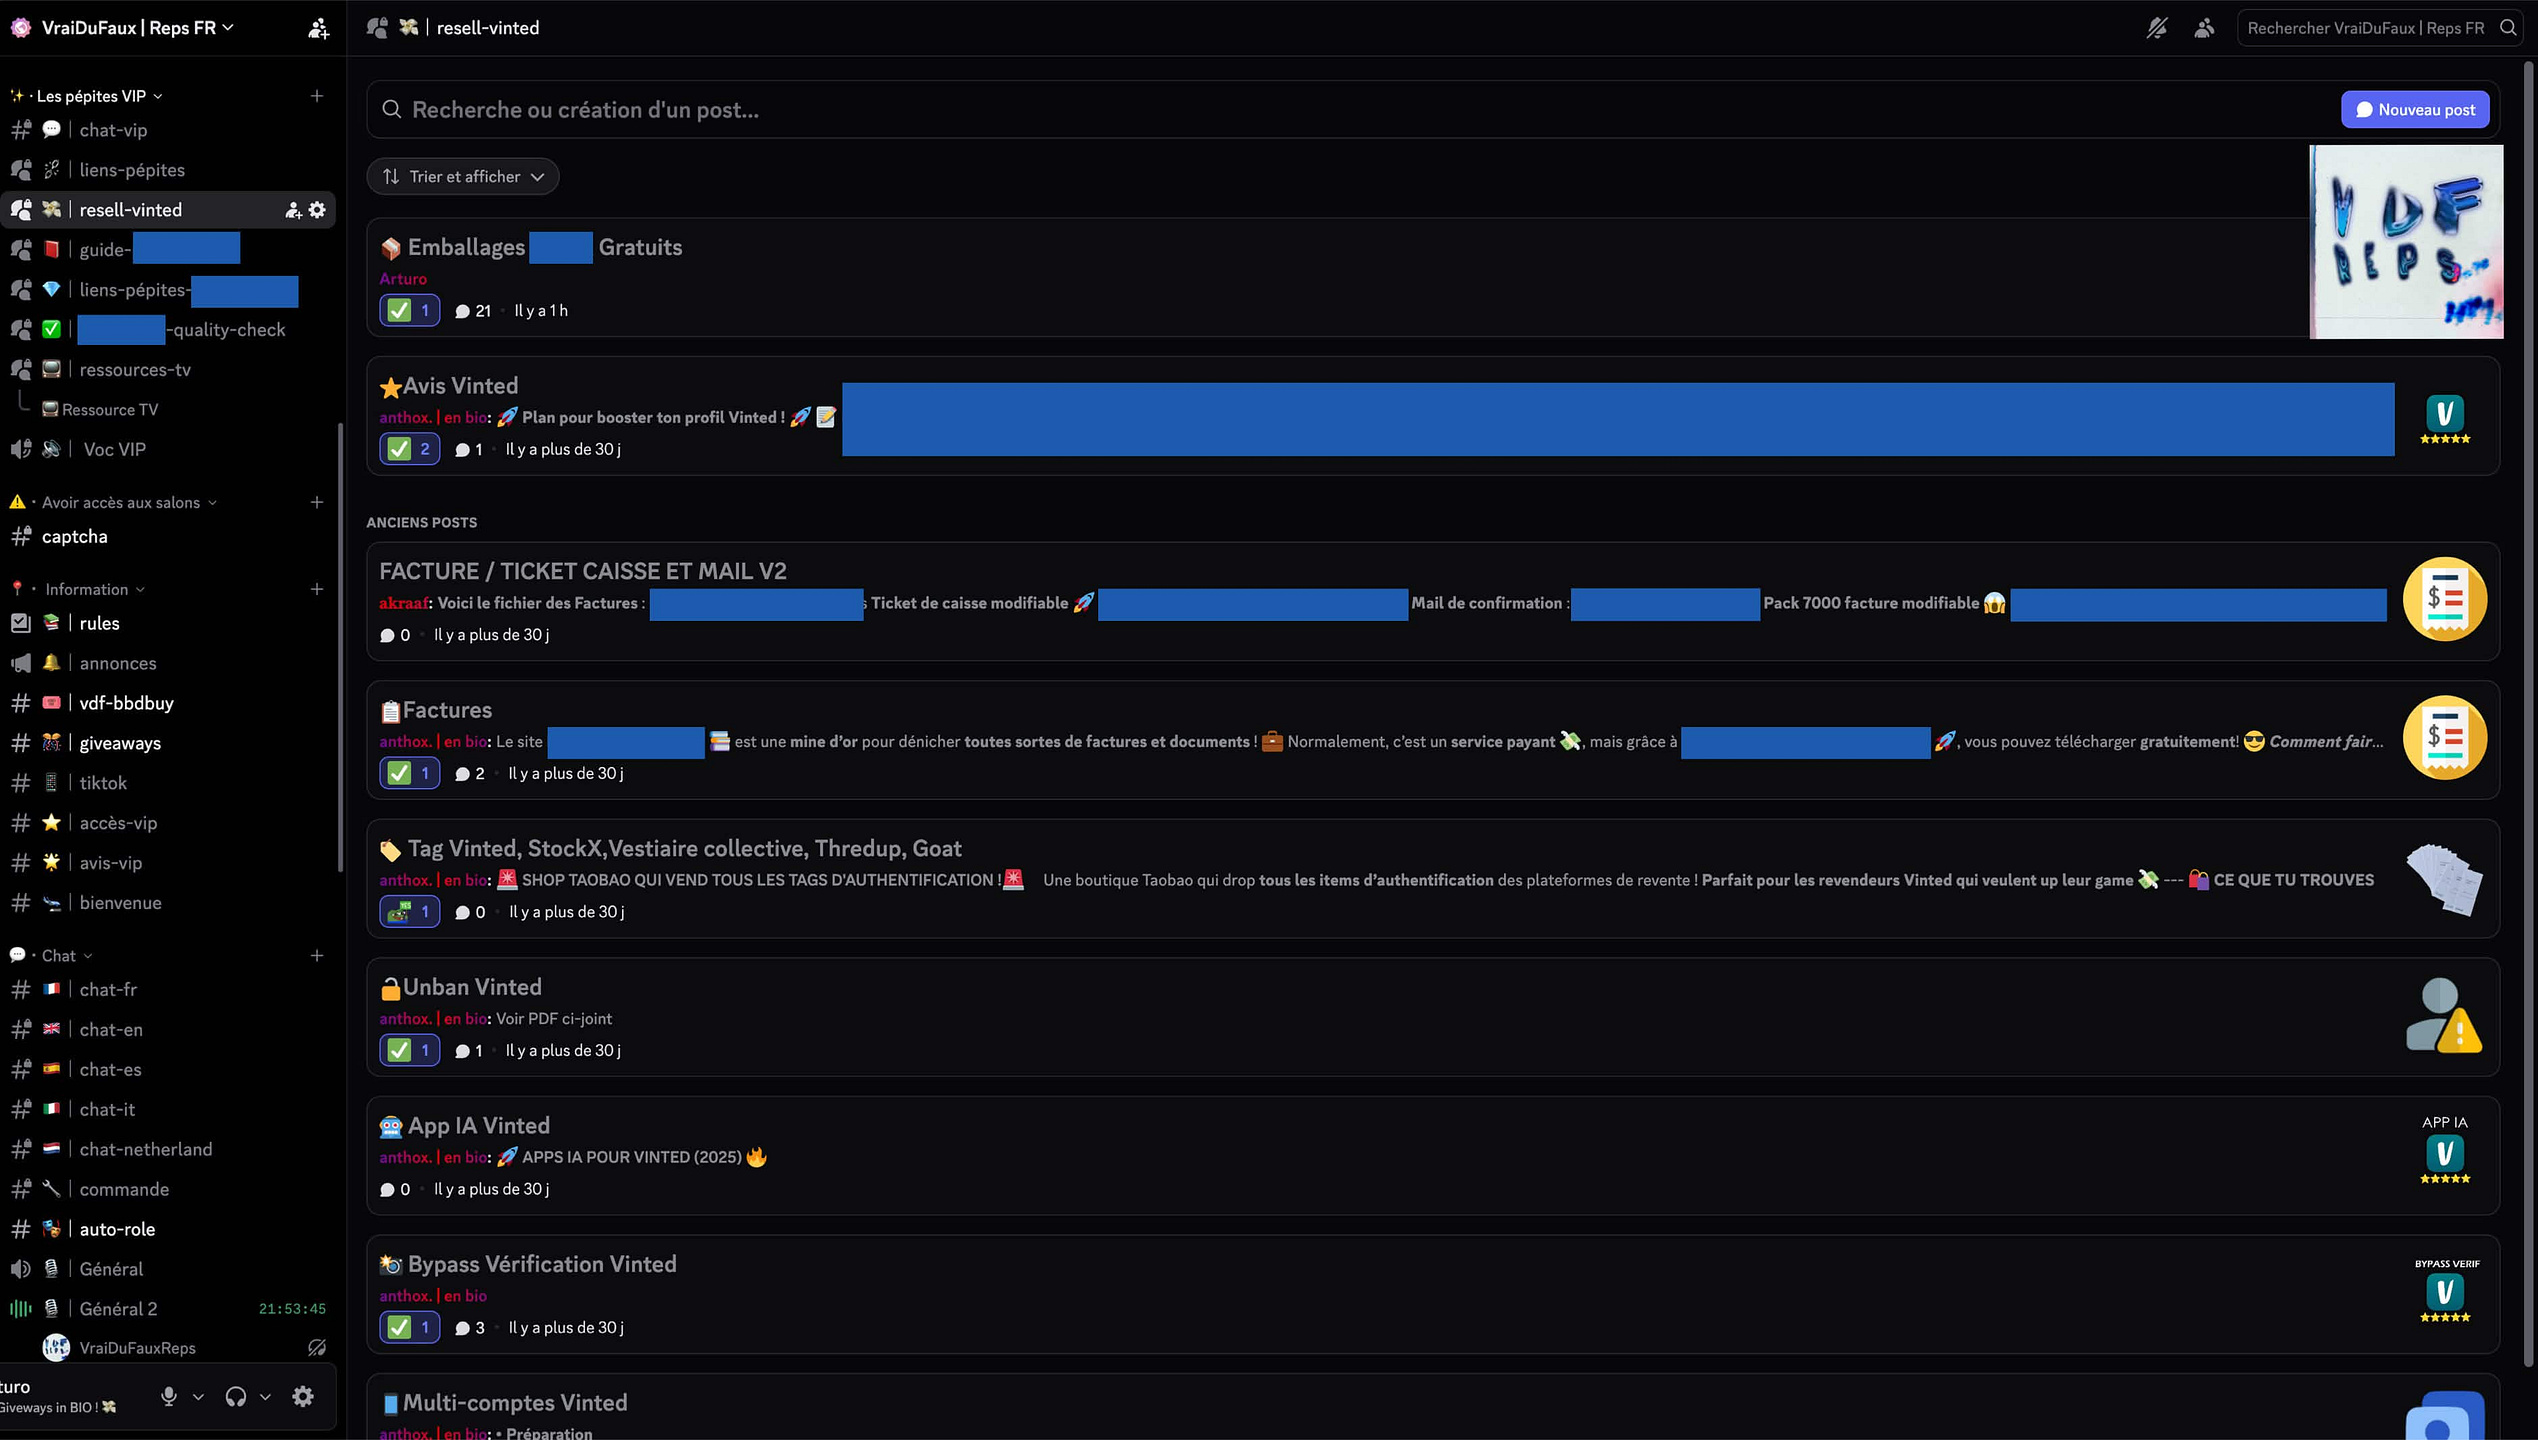Click the search magnifier in Rechercher VraiDuFaux field
Image resolution: width=2538 pixels, height=1440 pixels.
[2508, 28]
